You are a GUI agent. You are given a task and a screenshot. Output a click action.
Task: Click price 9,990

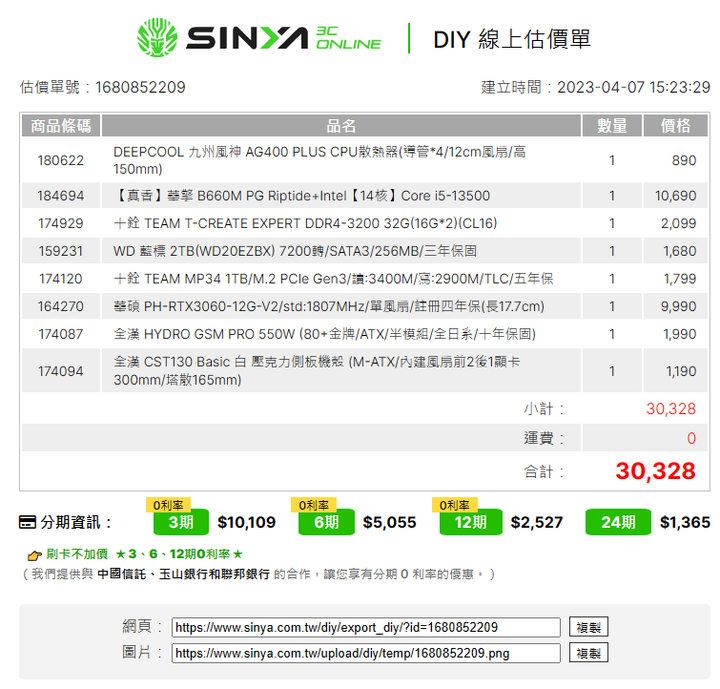coord(679,306)
